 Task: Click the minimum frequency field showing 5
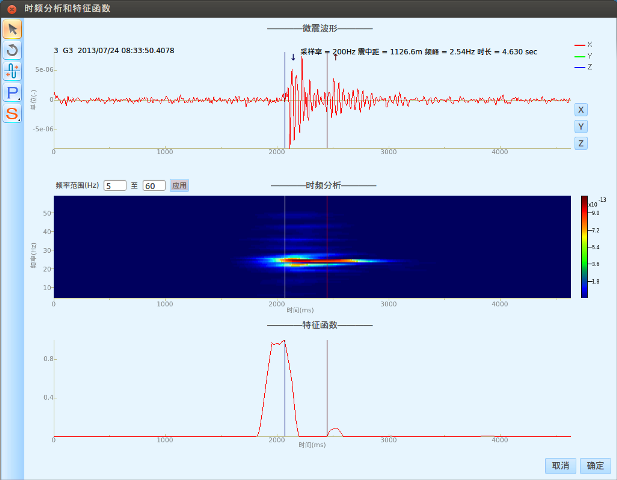pos(114,185)
